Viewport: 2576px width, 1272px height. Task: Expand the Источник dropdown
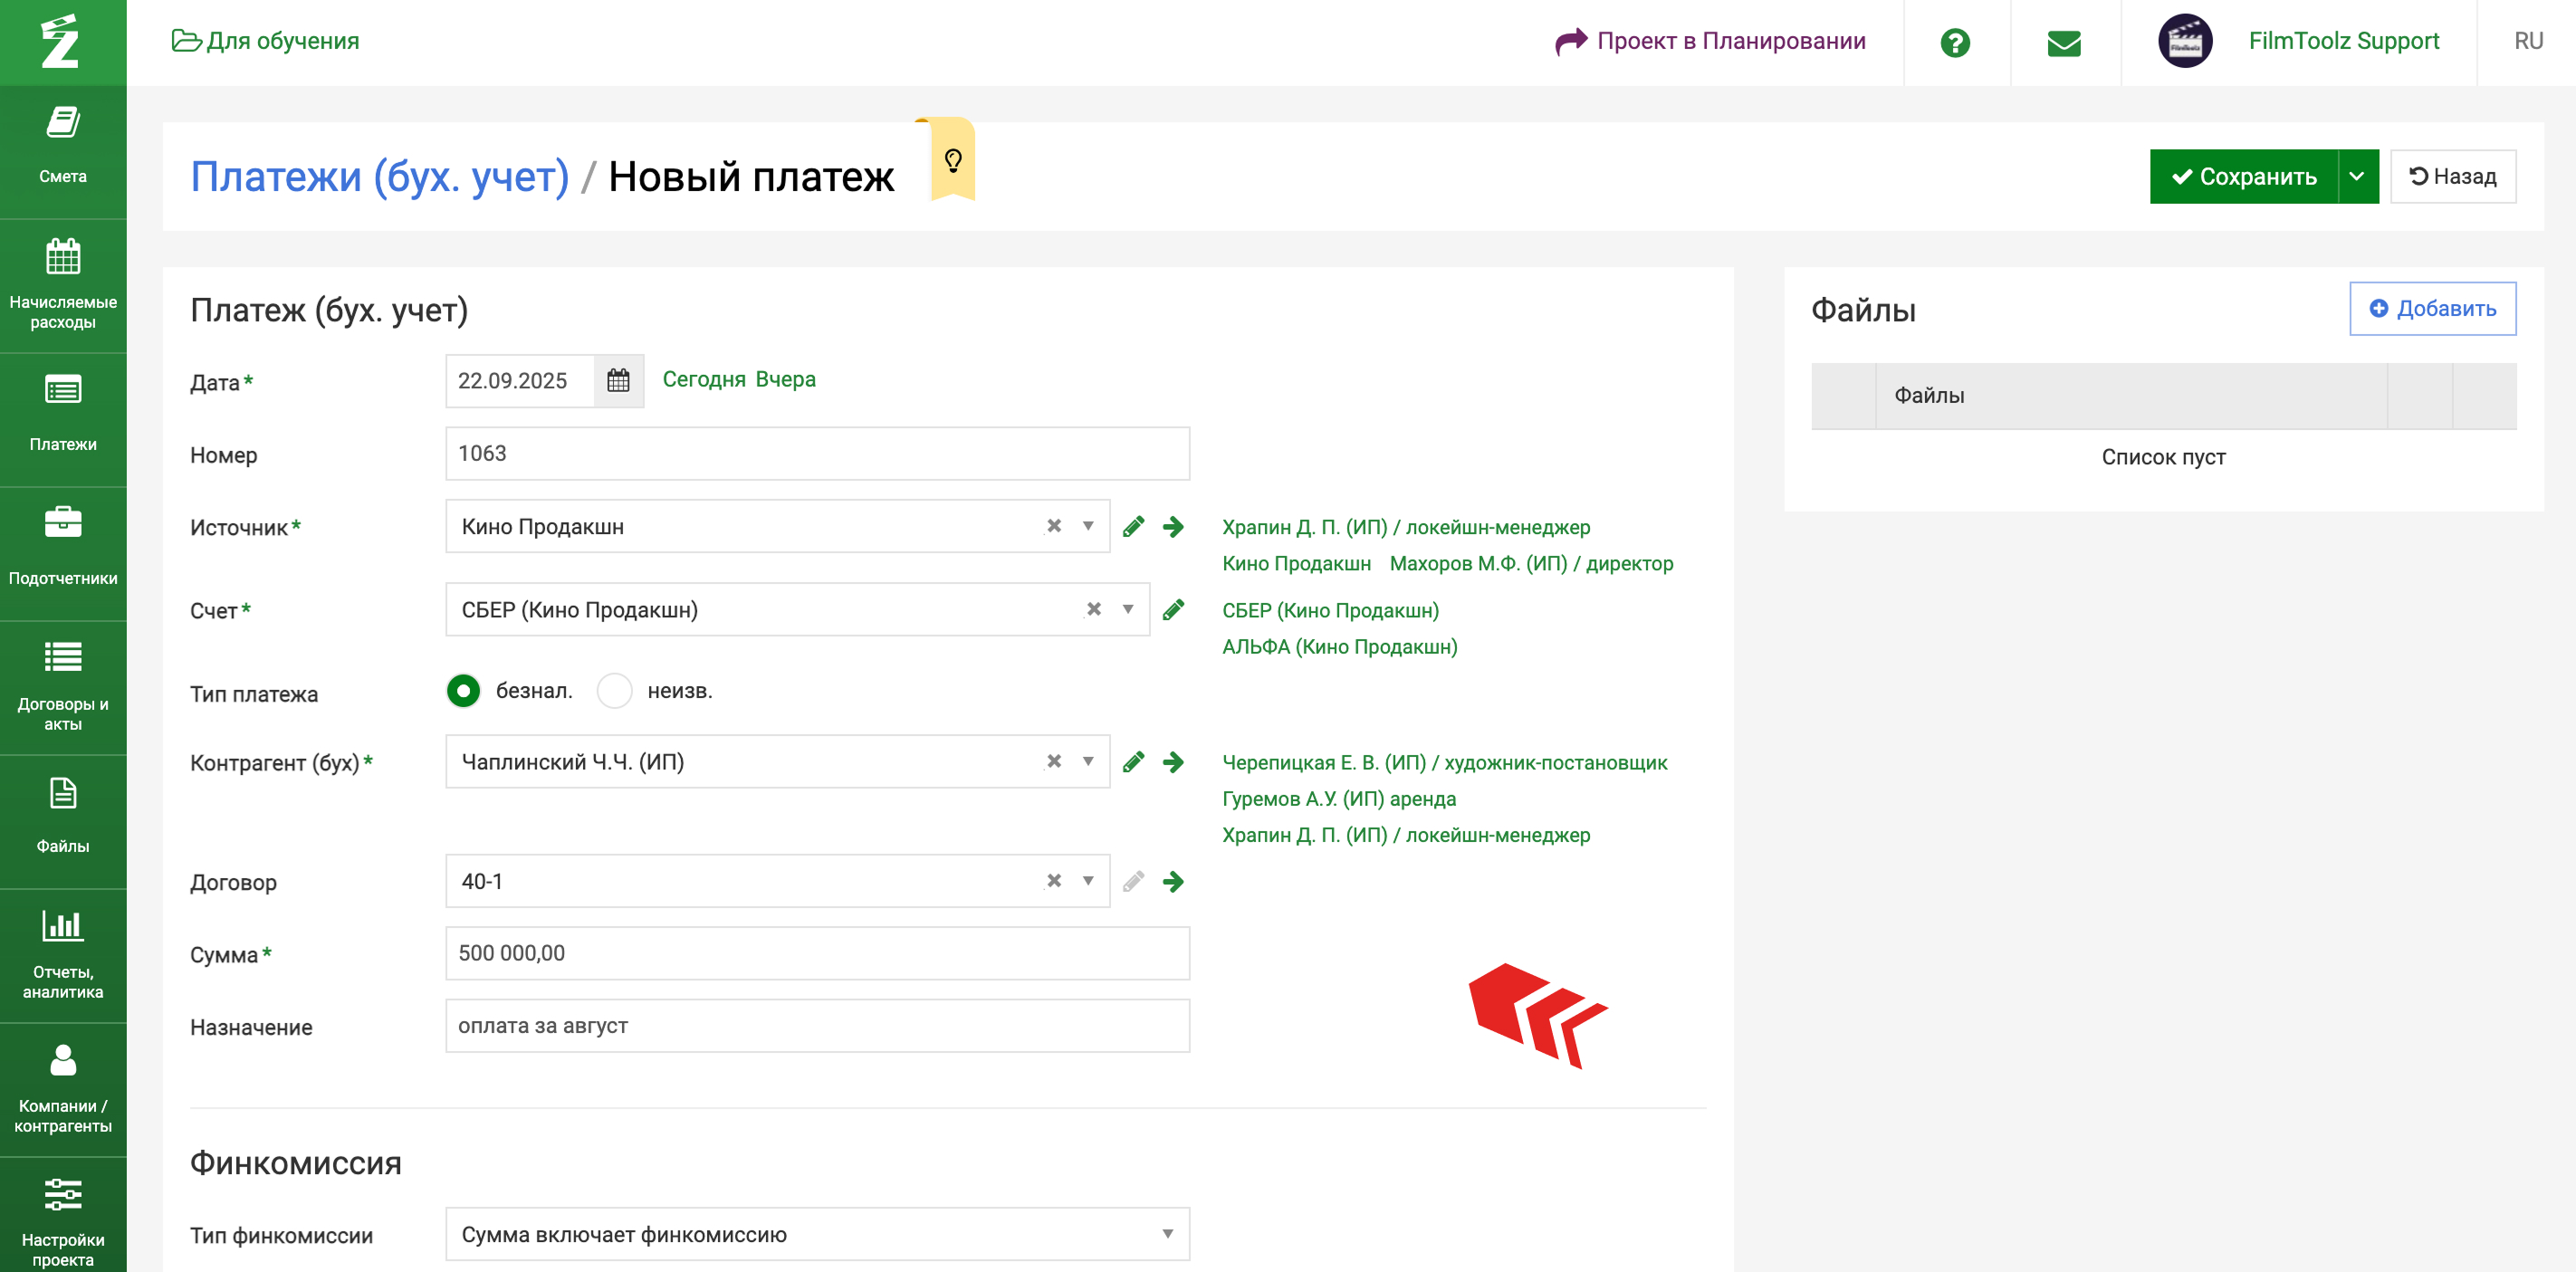click(x=1088, y=526)
